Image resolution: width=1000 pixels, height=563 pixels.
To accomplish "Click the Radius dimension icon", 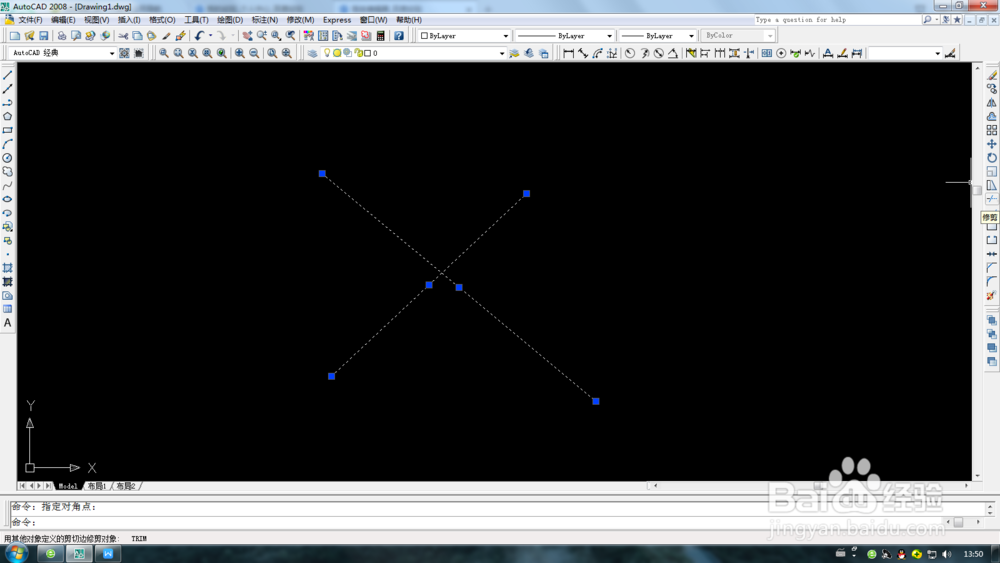I will (630, 53).
